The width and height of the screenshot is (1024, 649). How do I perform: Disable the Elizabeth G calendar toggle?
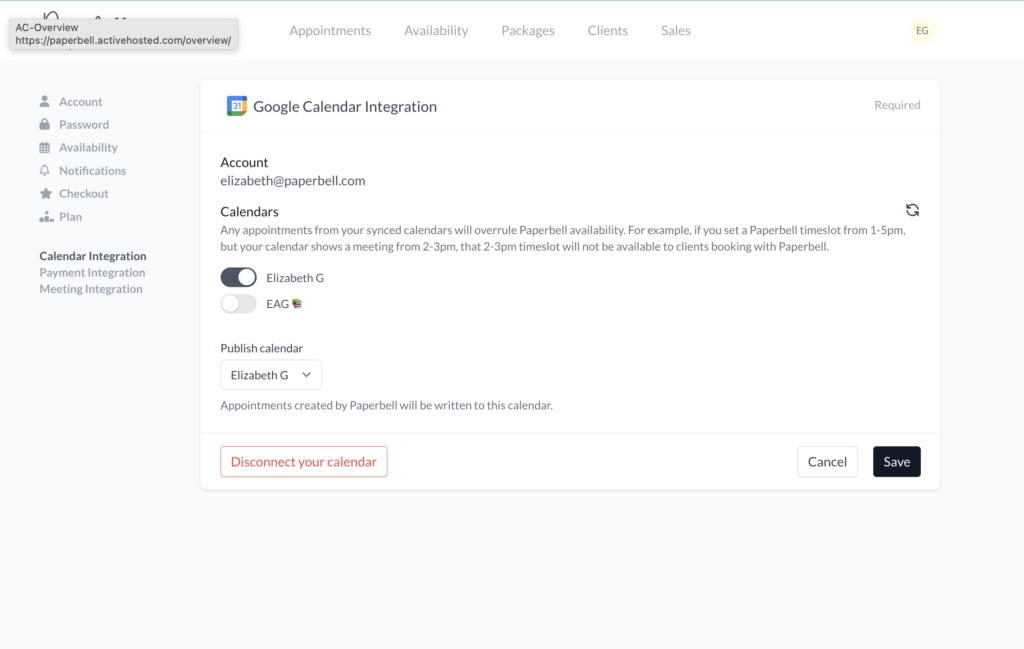click(239, 278)
